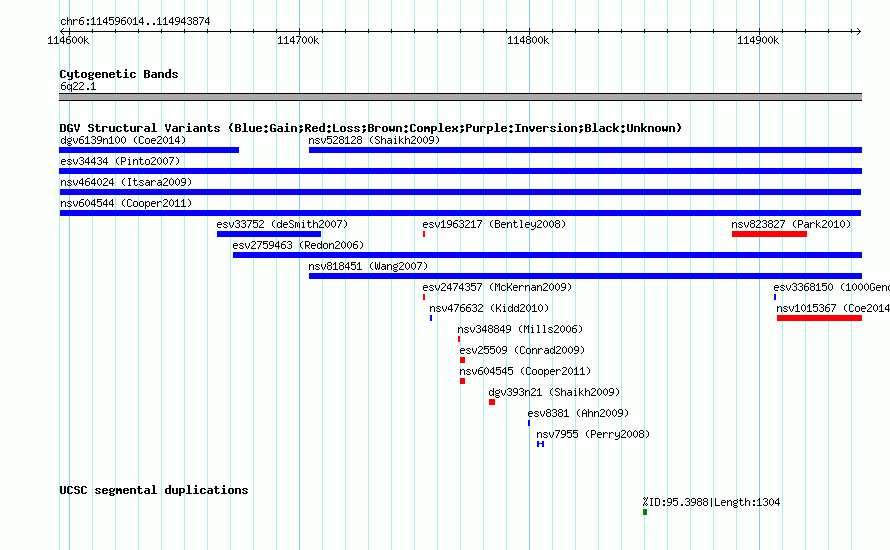
Task: Click the 6q22.1 cytogenetic band bar
Action: (x=460, y=97)
